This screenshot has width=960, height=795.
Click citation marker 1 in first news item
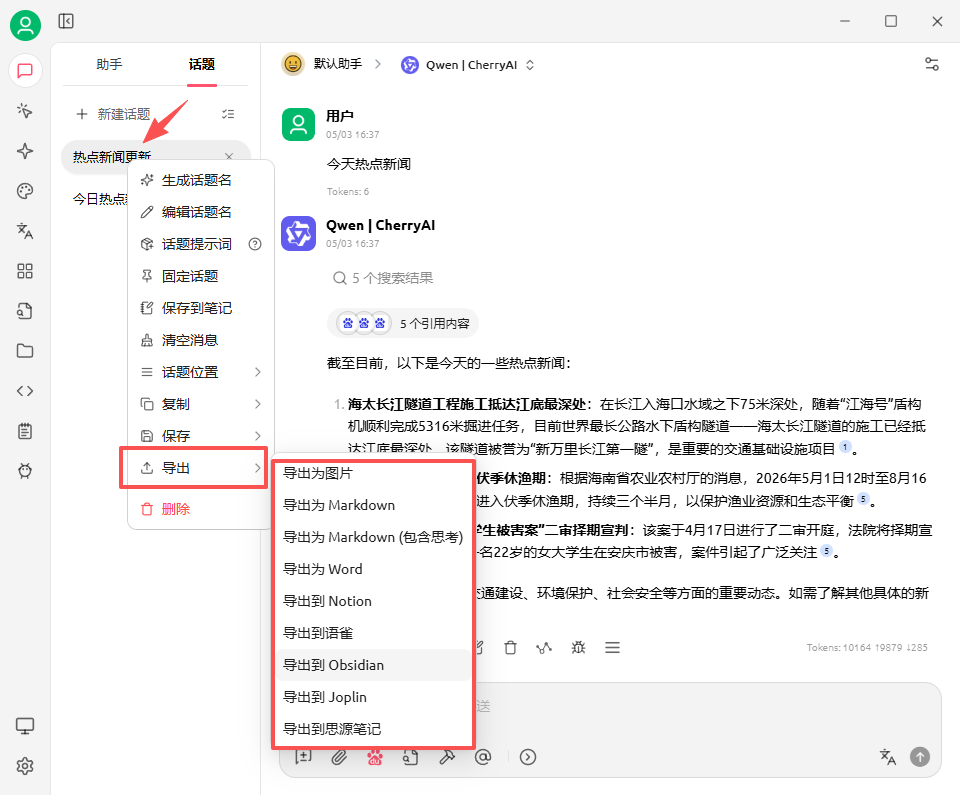845,447
